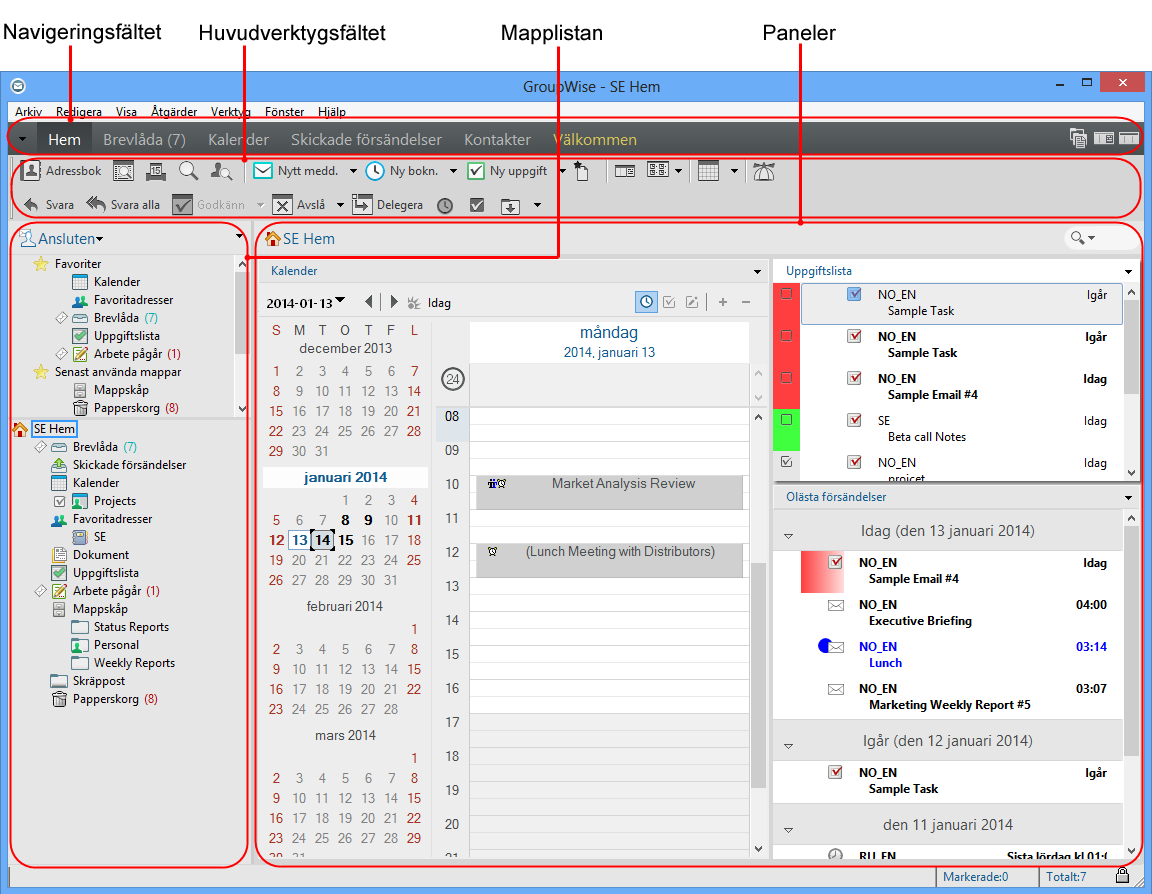Viewport: 1152px width, 894px height.
Task: Switch to the Brevlåda (7) tab
Action: 144,140
